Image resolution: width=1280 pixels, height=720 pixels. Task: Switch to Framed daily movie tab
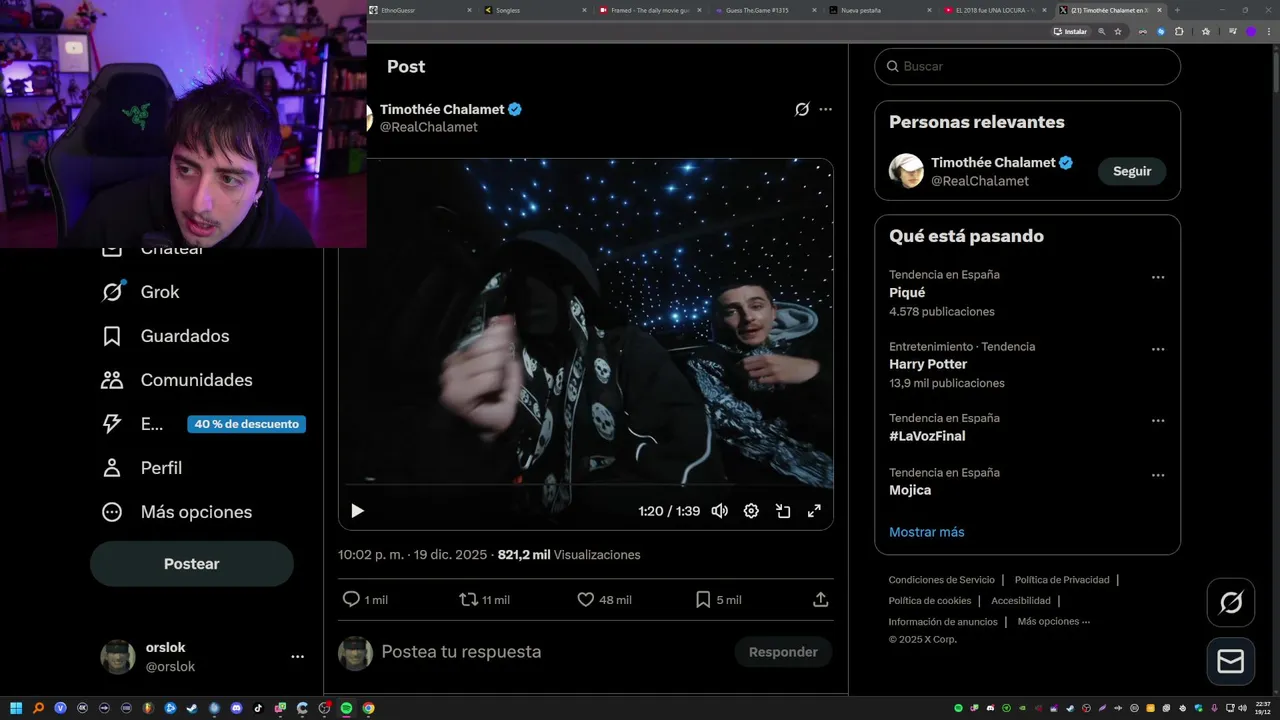pyautogui.click(x=650, y=10)
